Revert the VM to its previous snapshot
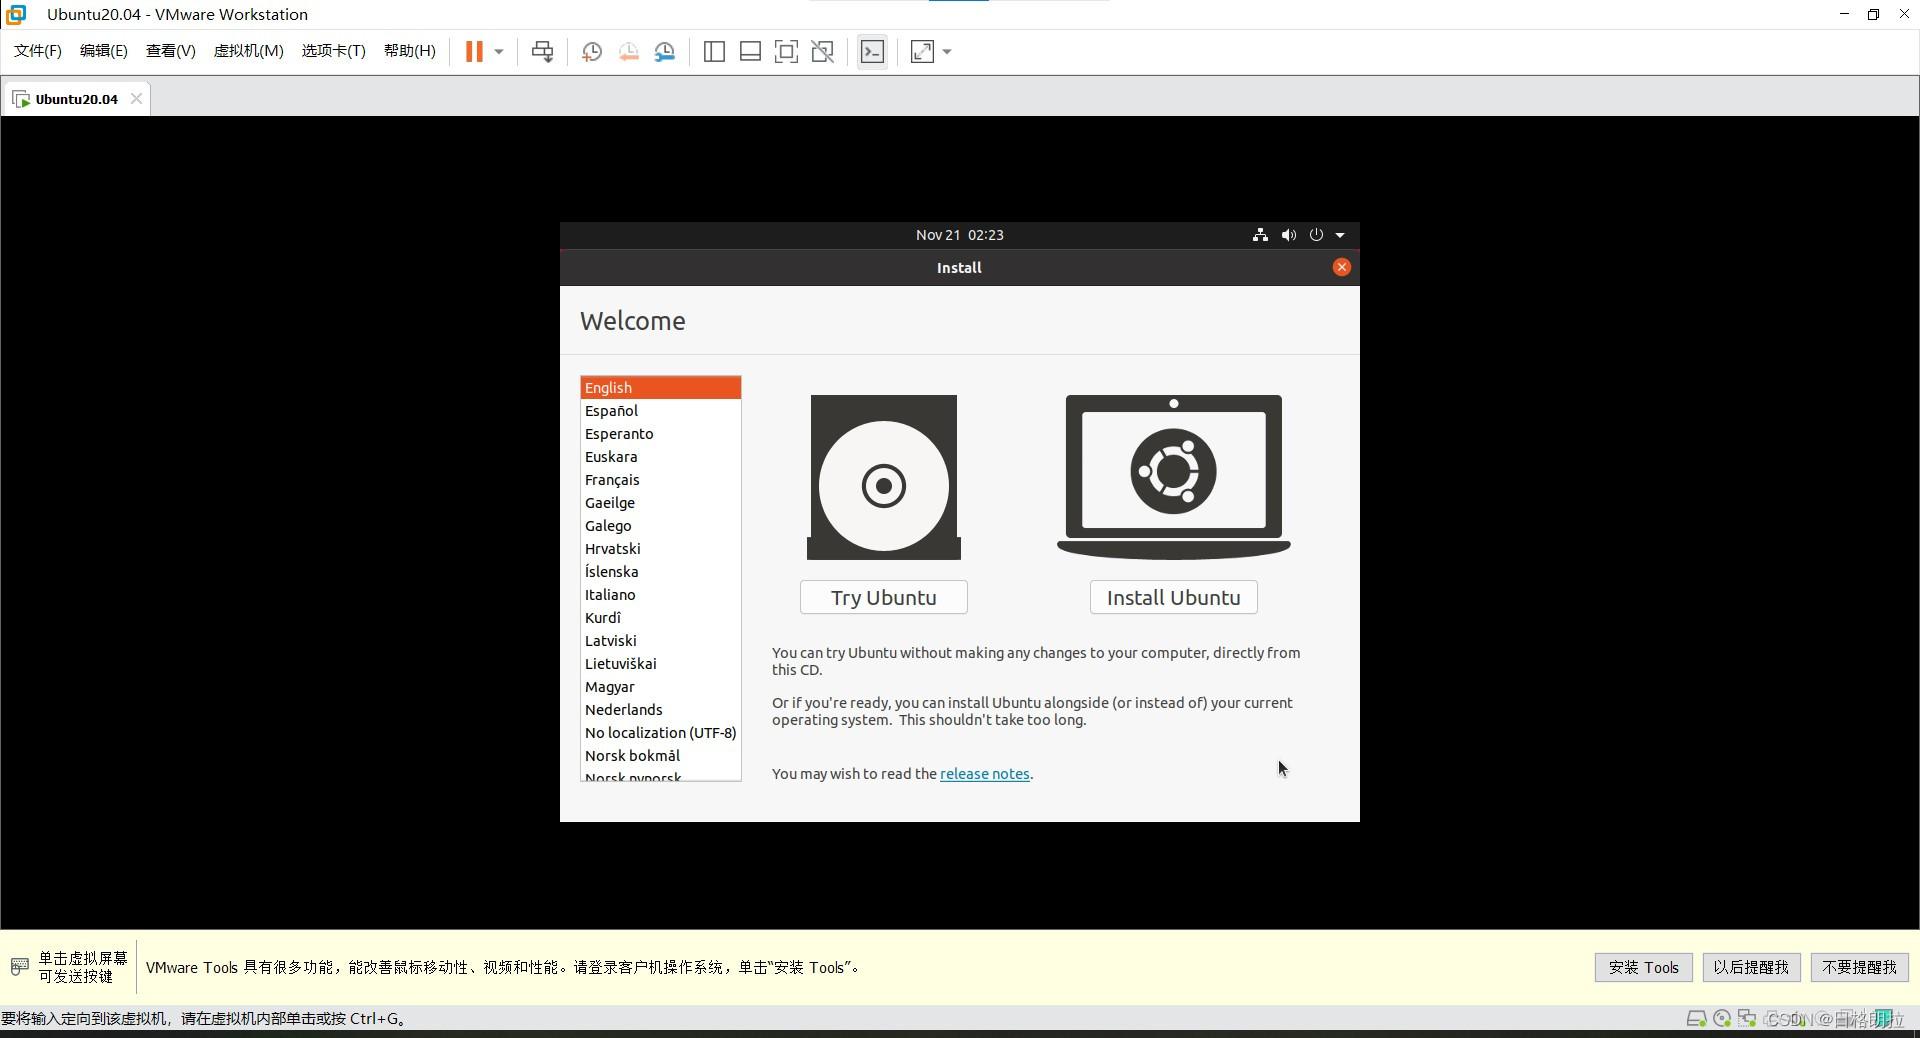Screen dimensions: 1920x1038 (x=629, y=52)
